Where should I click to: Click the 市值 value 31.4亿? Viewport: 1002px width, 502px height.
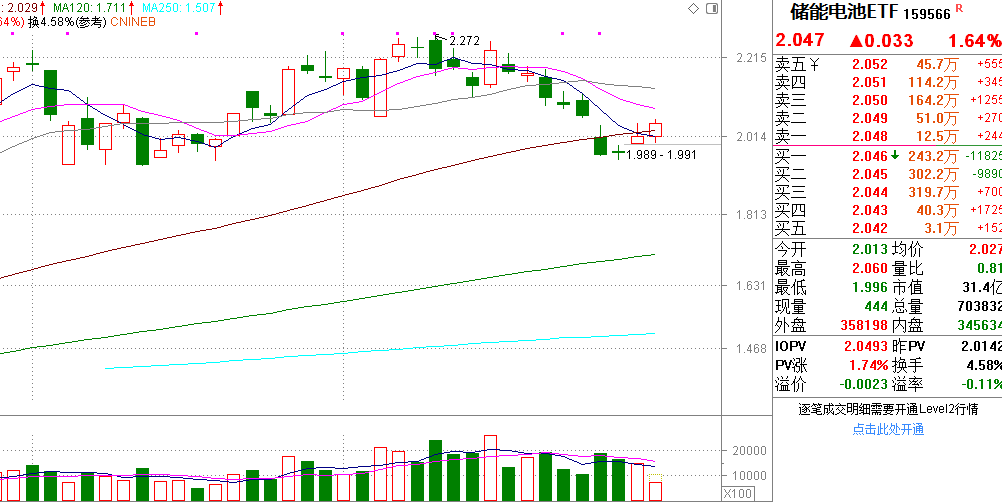tap(980, 287)
